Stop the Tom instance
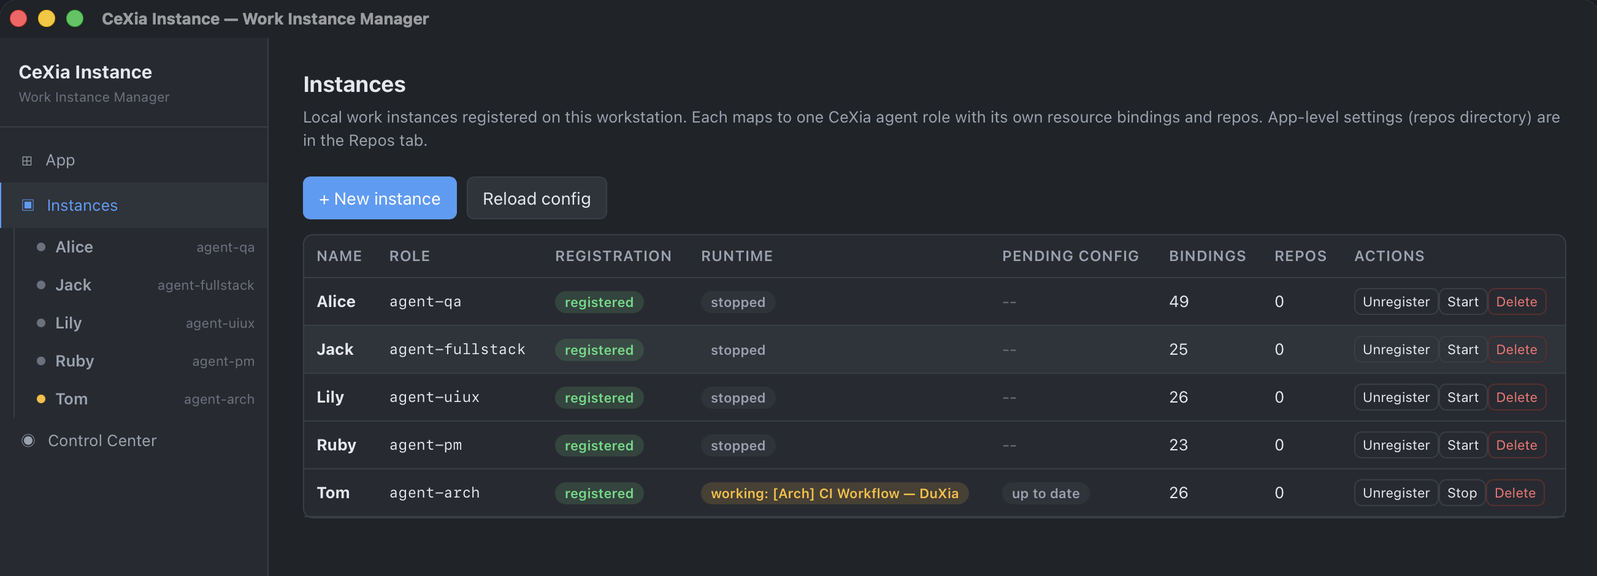Image resolution: width=1597 pixels, height=576 pixels. [1462, 493]
